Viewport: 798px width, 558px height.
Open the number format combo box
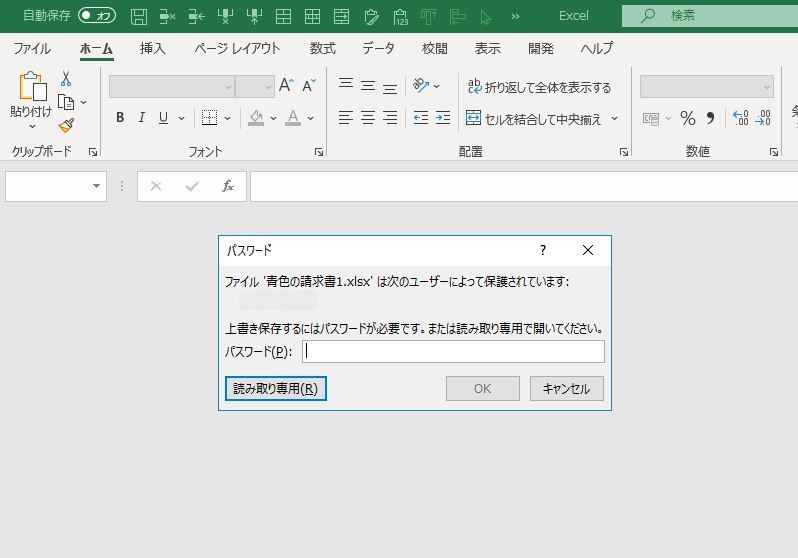tap(706, 87)
